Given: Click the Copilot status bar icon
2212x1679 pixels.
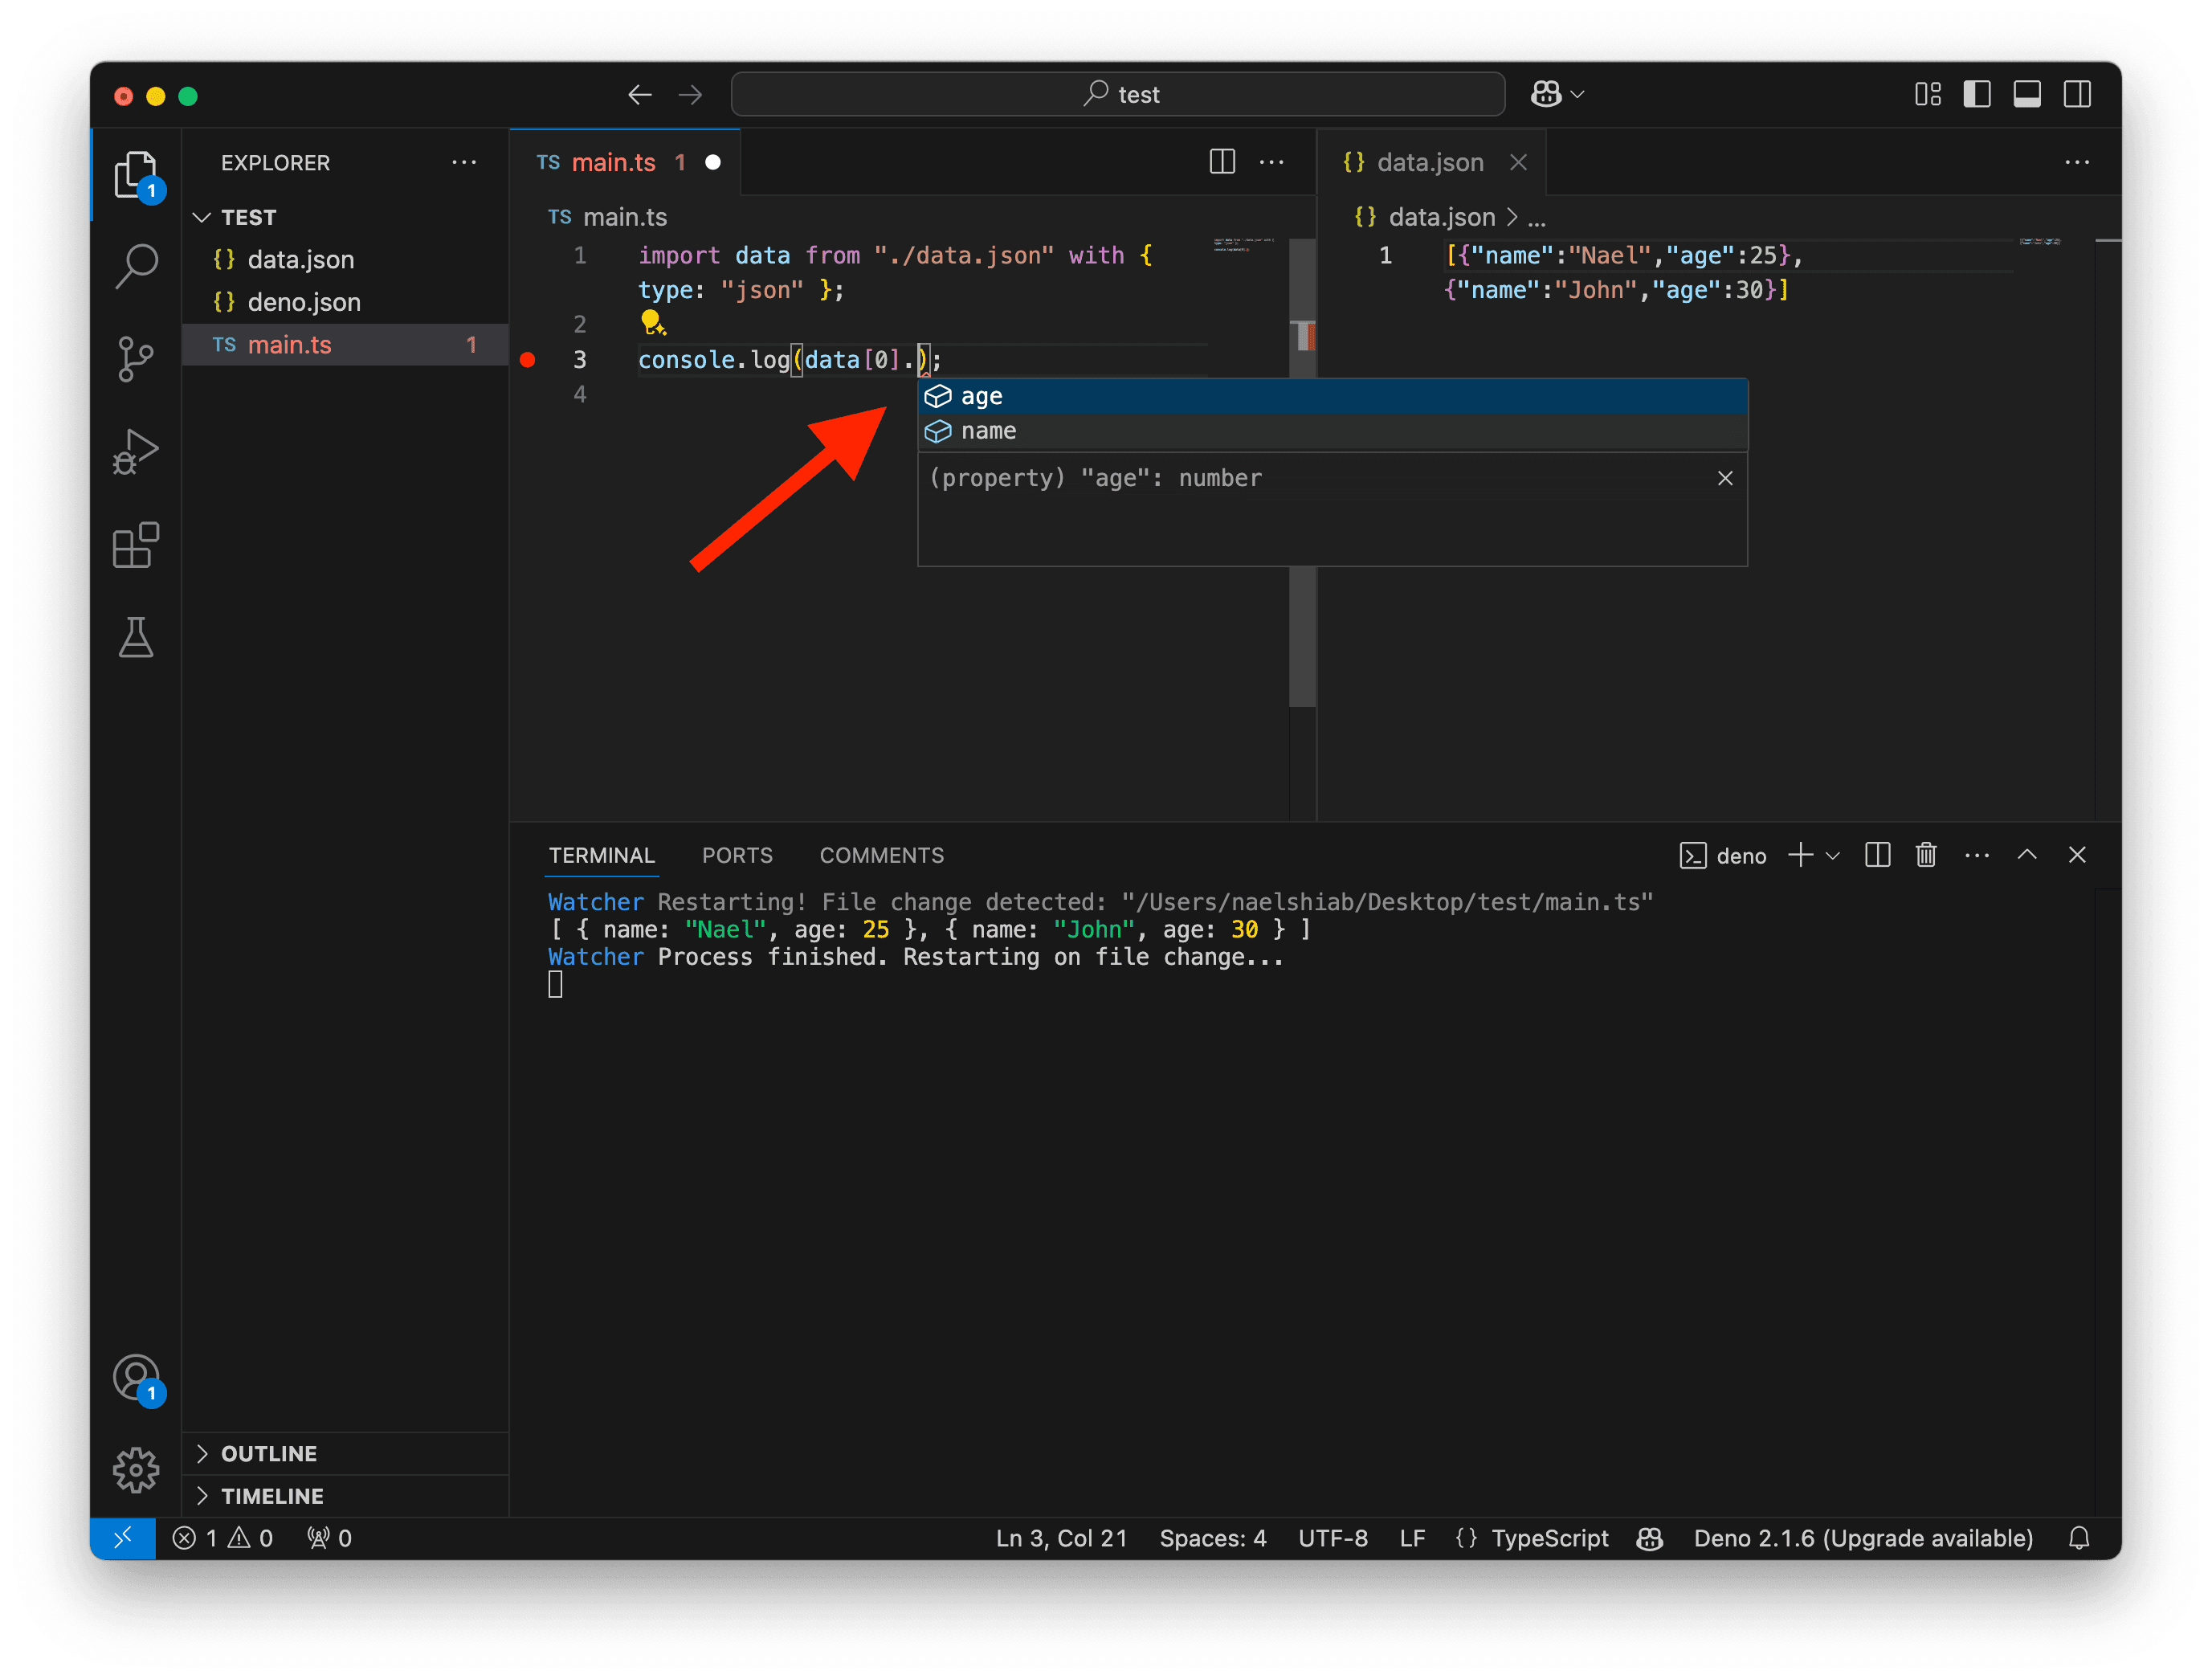Looking at the screenshot, I should coord(1650,1538).
